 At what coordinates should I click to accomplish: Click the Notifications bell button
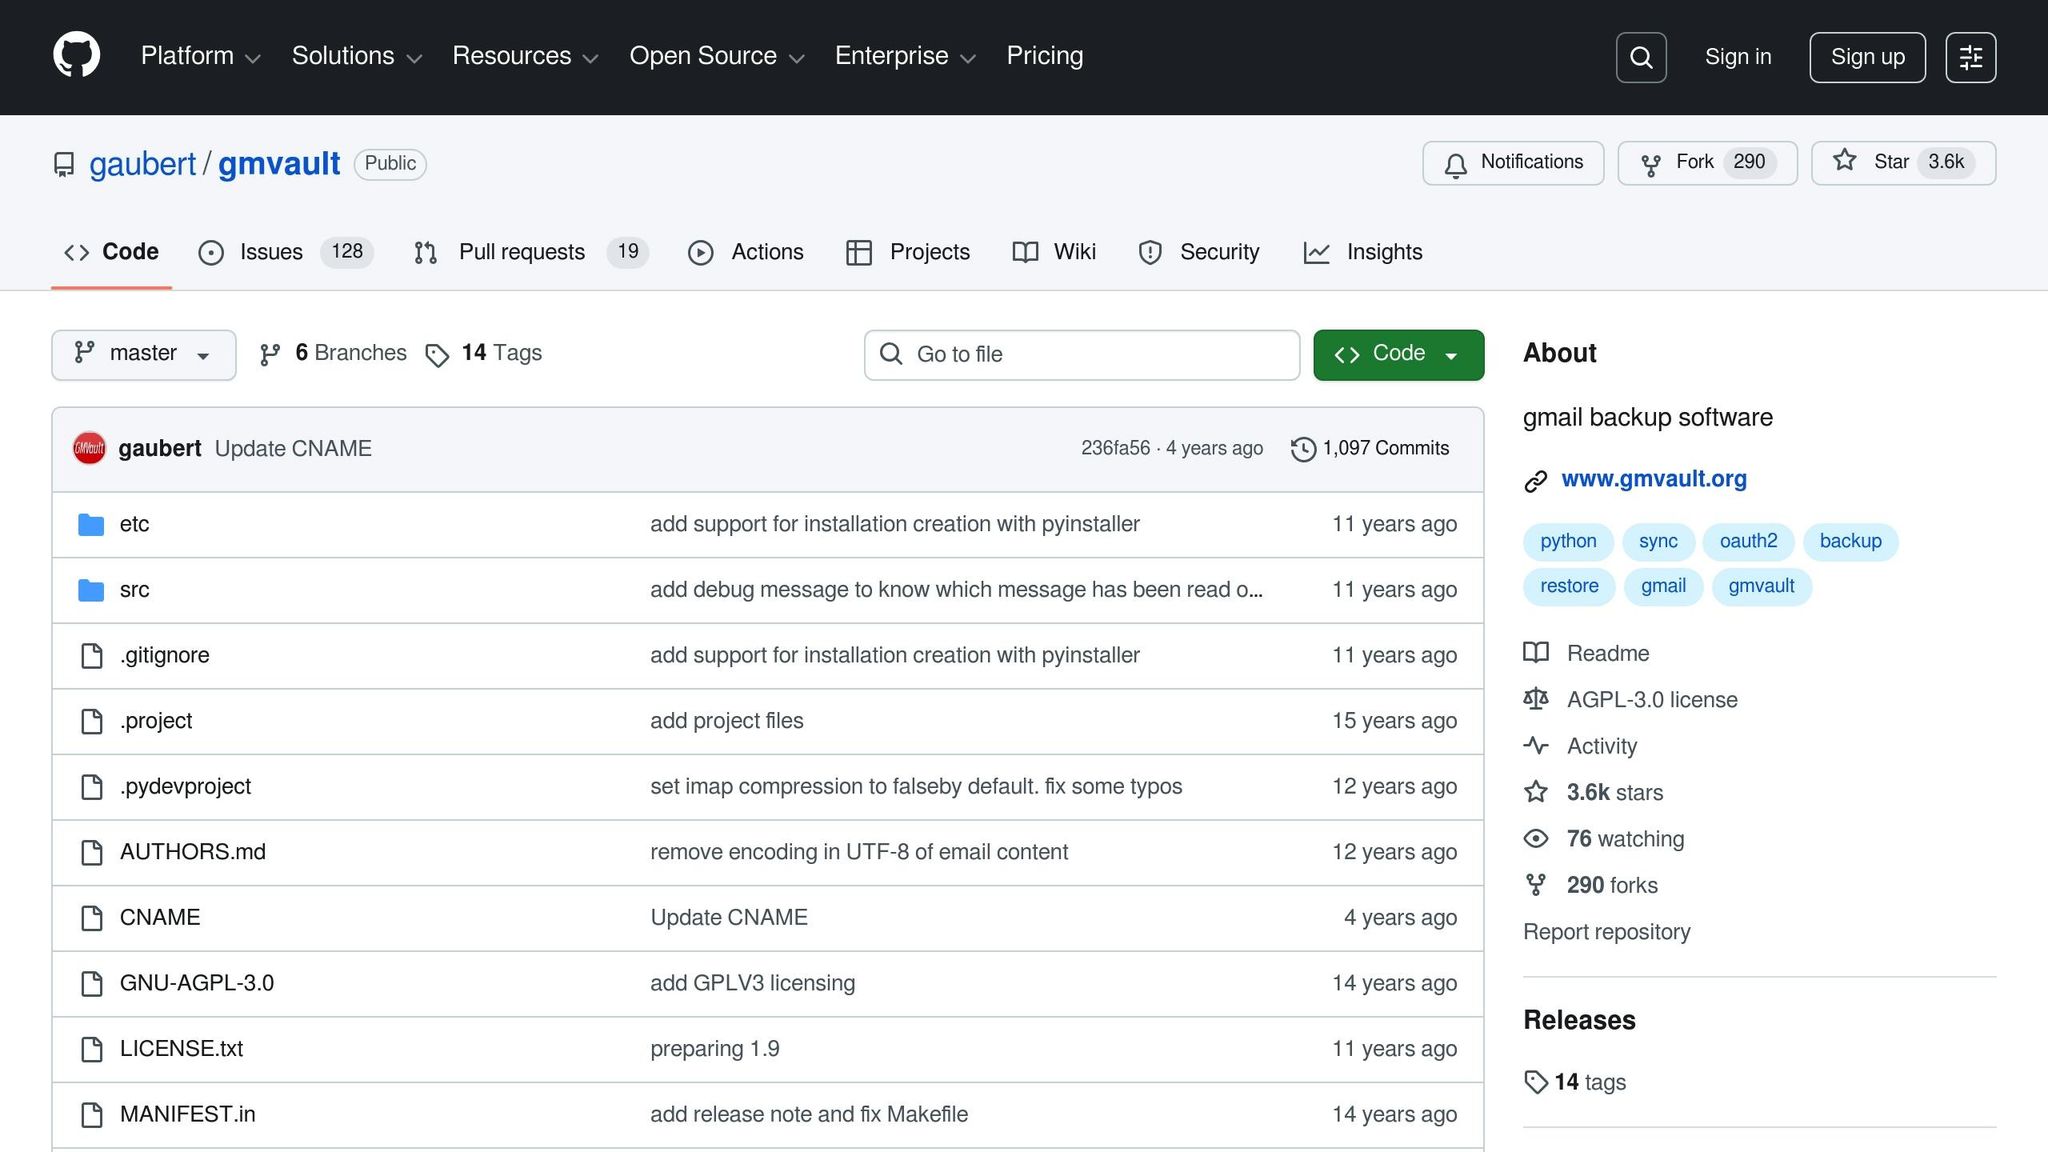pyautogui.click(x=1512, y=163)
